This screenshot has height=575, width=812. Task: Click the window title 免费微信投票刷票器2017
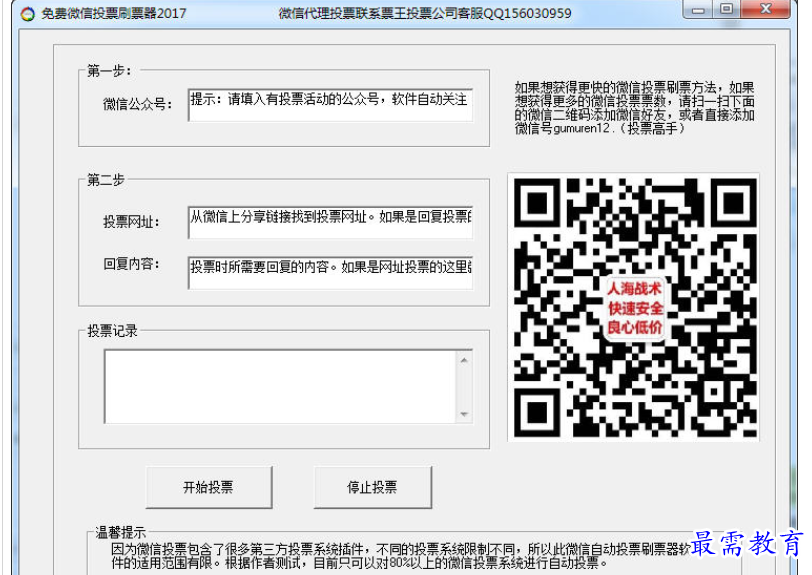tap(113, 13)
